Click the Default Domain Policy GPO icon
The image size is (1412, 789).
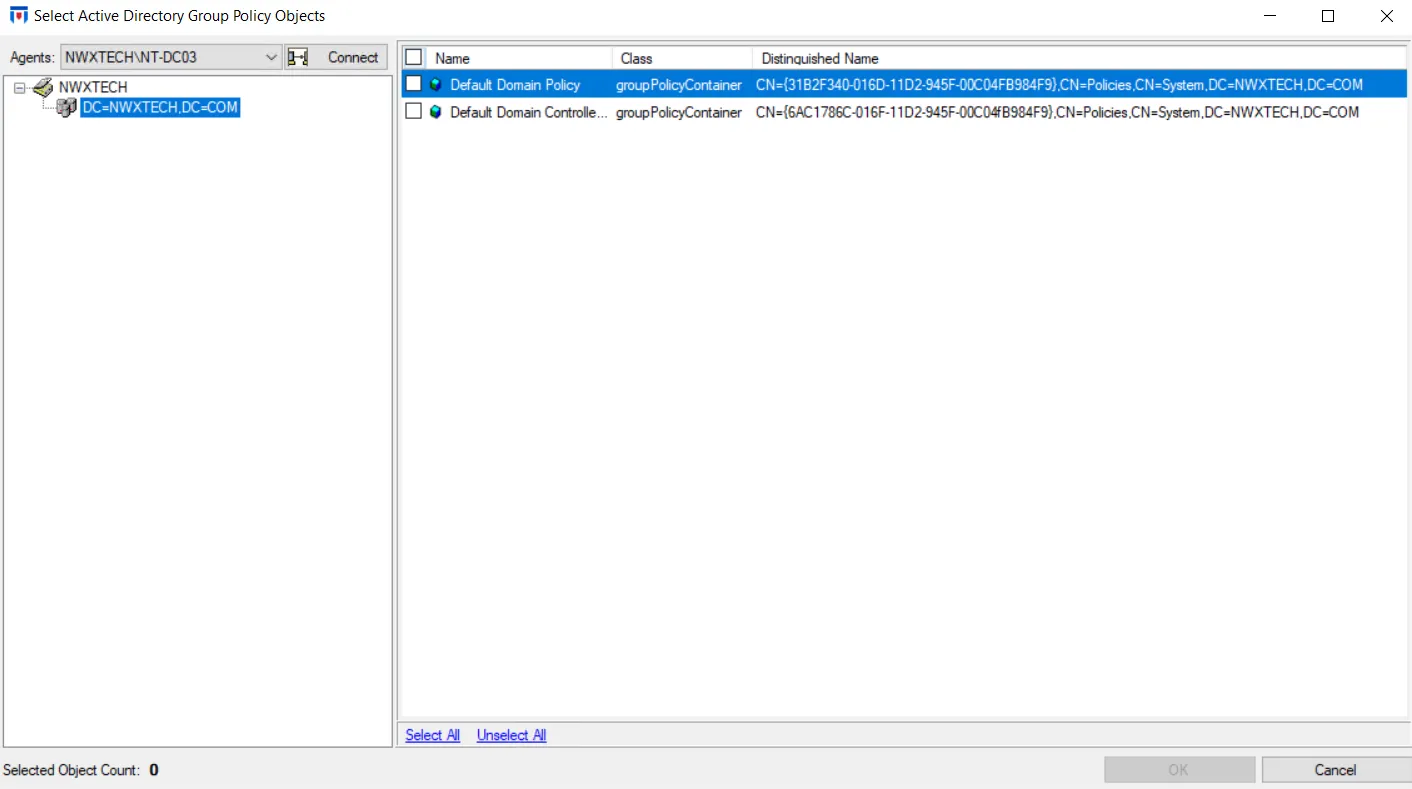436,85
